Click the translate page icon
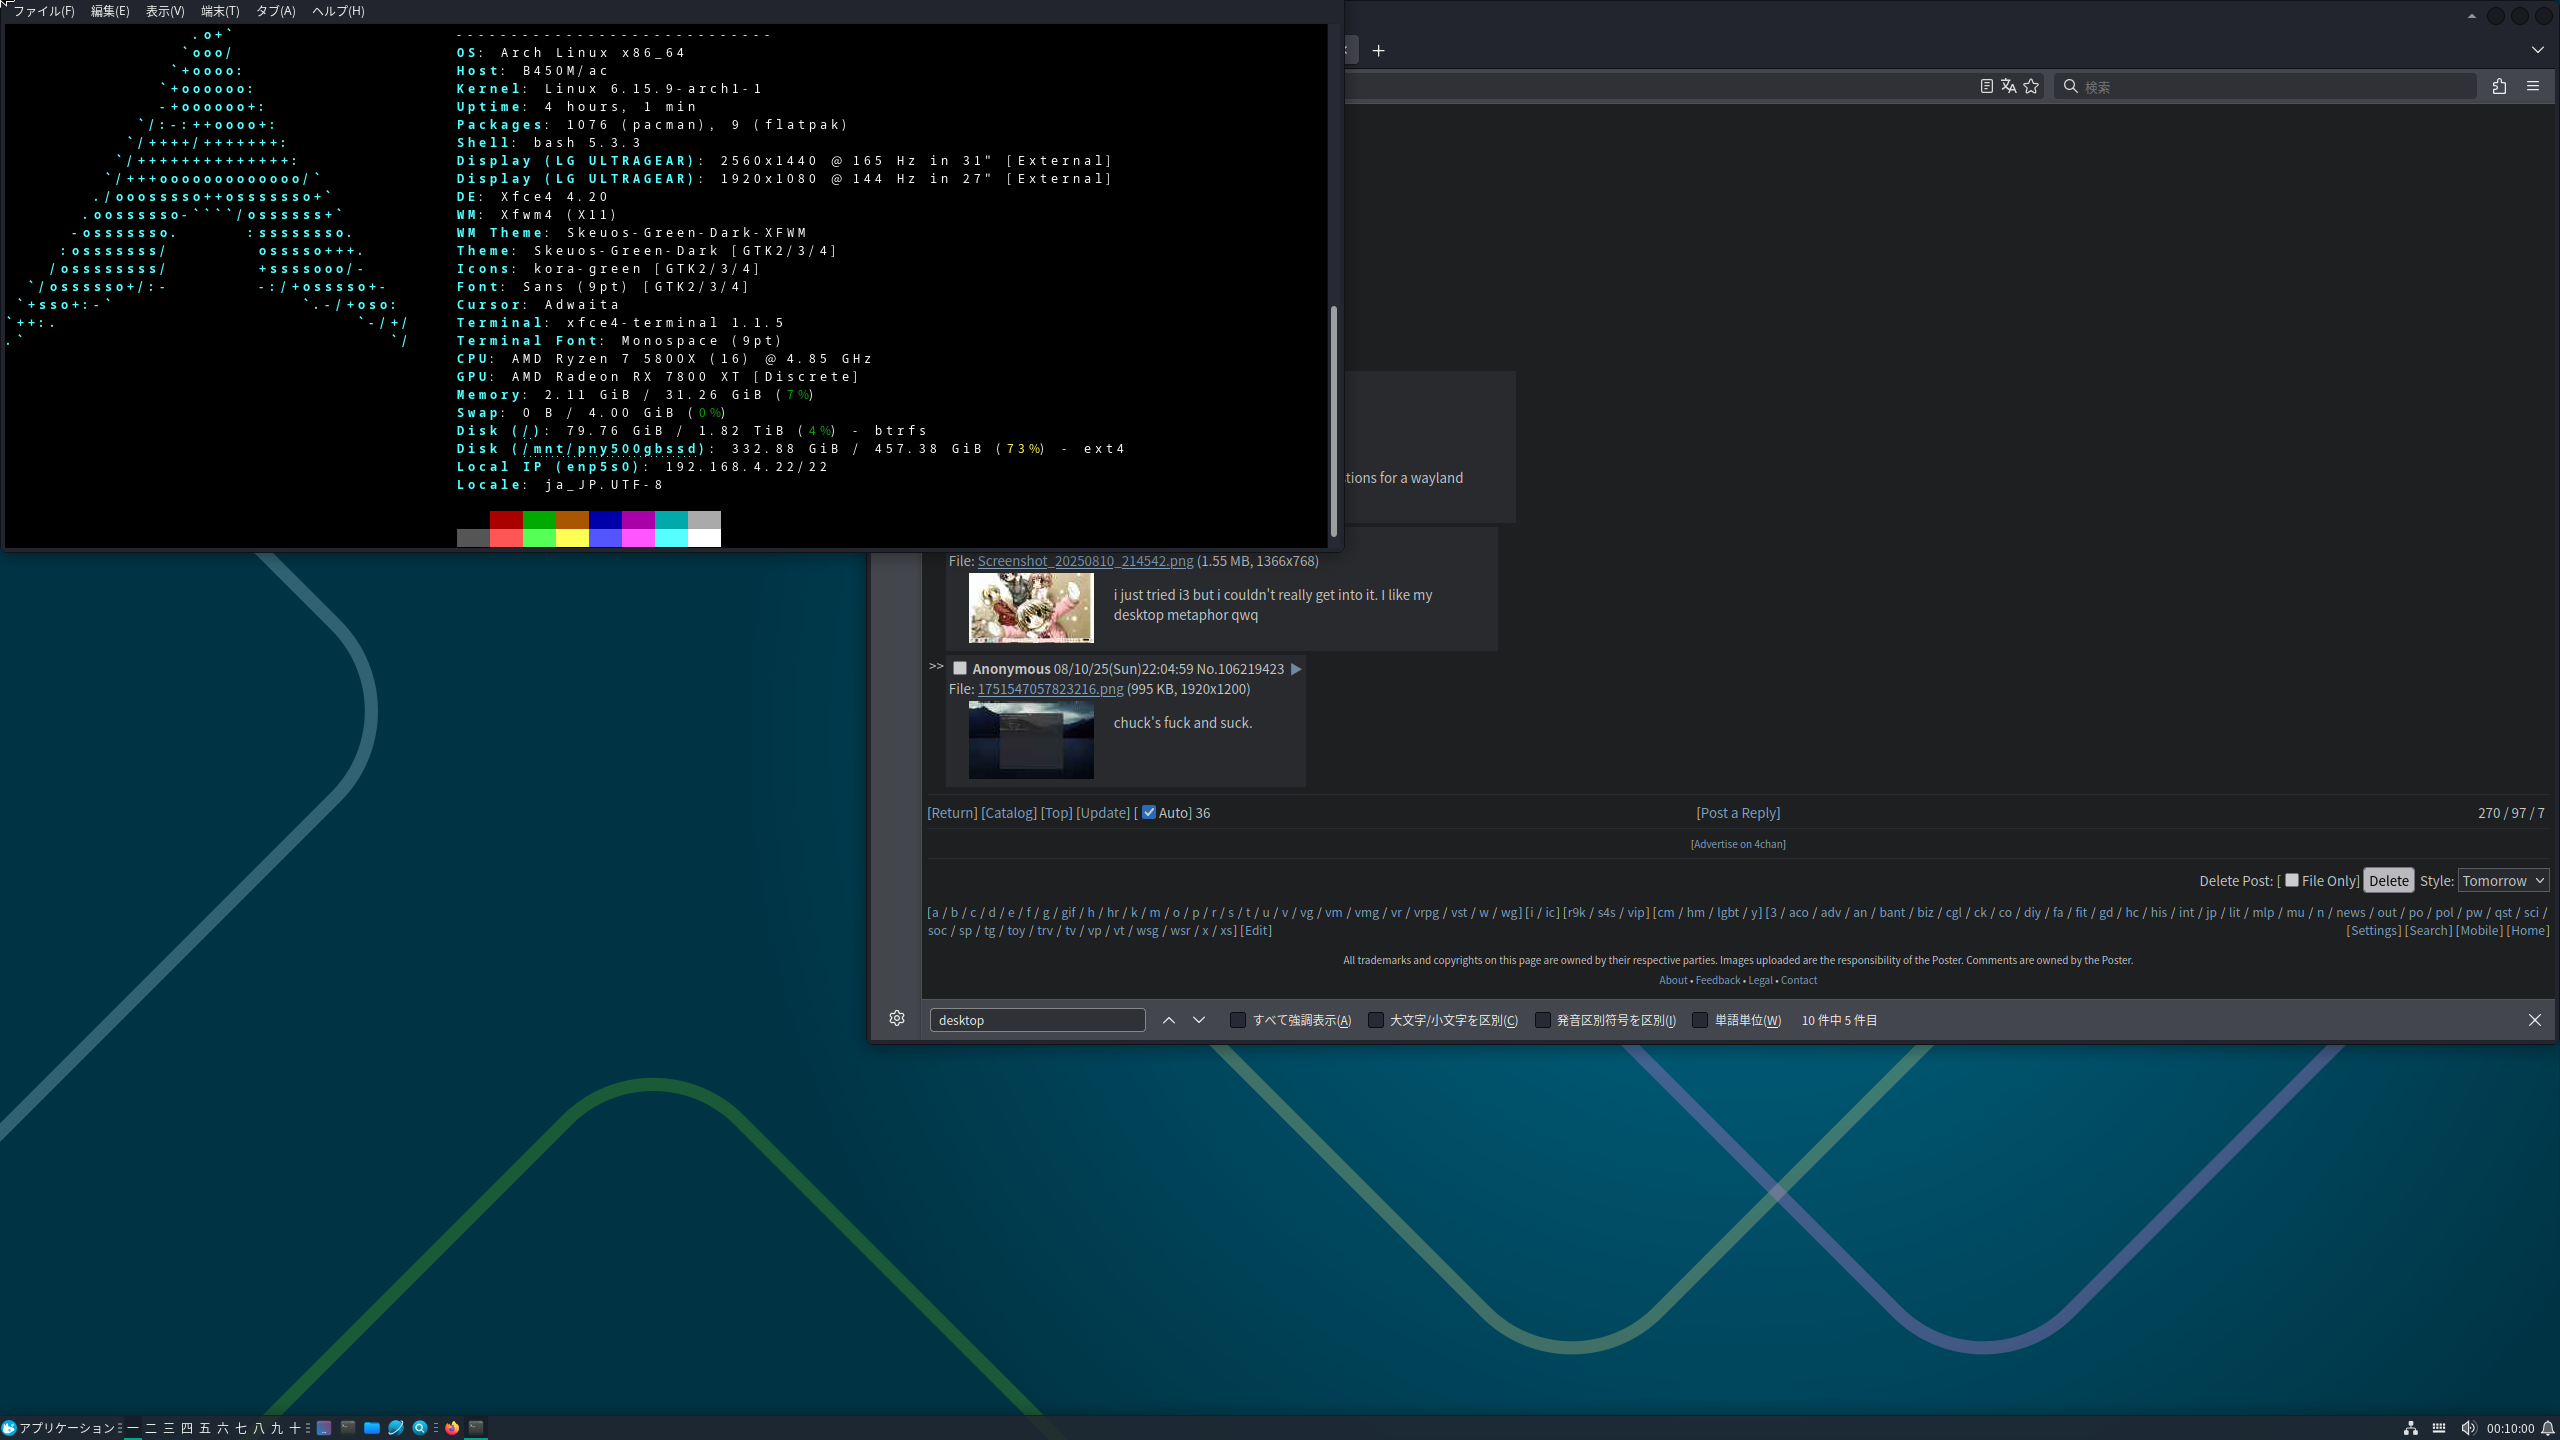This screenshot has width=2560, height=1440. point(2008,86)
